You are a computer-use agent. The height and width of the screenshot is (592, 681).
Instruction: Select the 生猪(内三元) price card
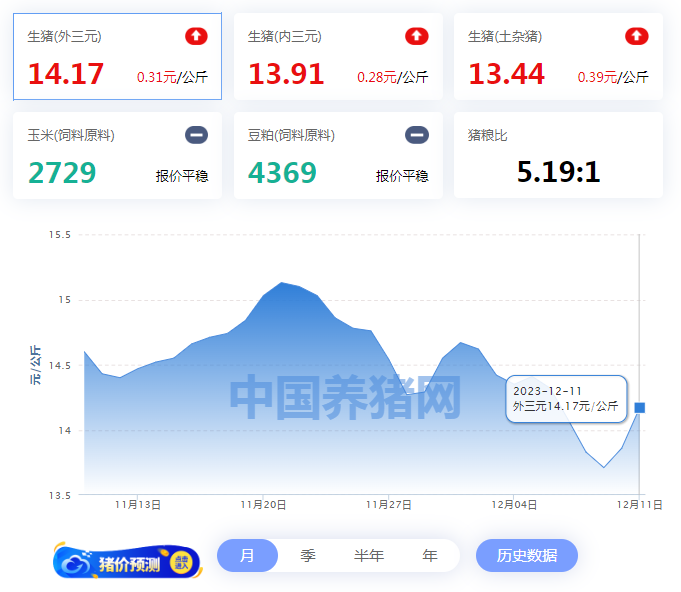click(x=338, y=56)
